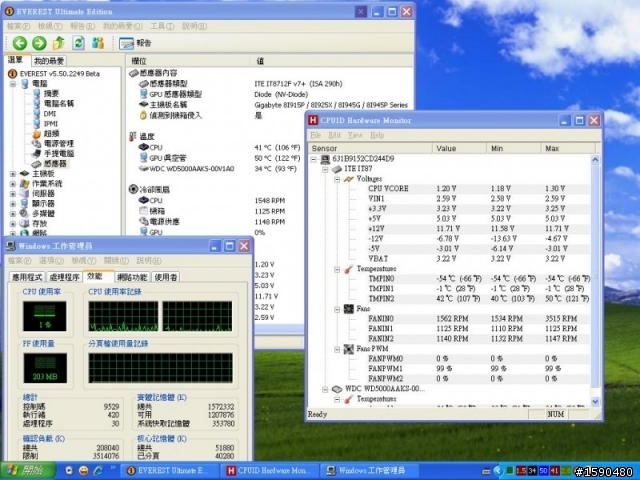
Task: Collapse the ITE IT87 node
Action: pos(325,169)
